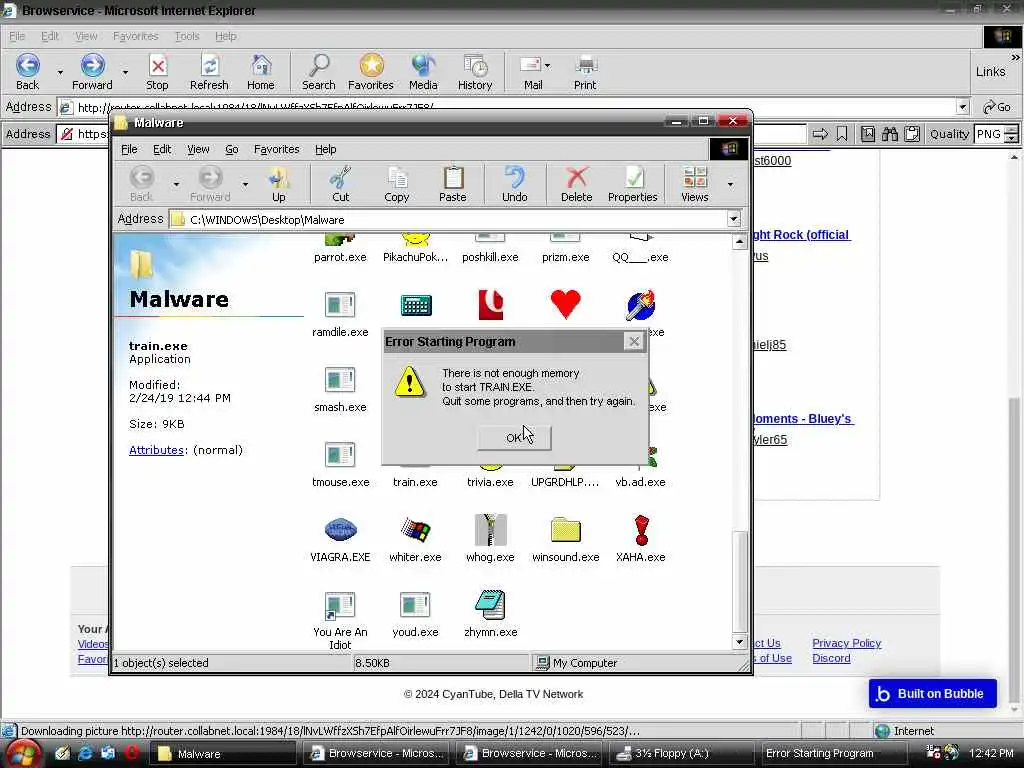
Task: Open the Malware address bar dropdown
Action: click(x=733, y=219)
